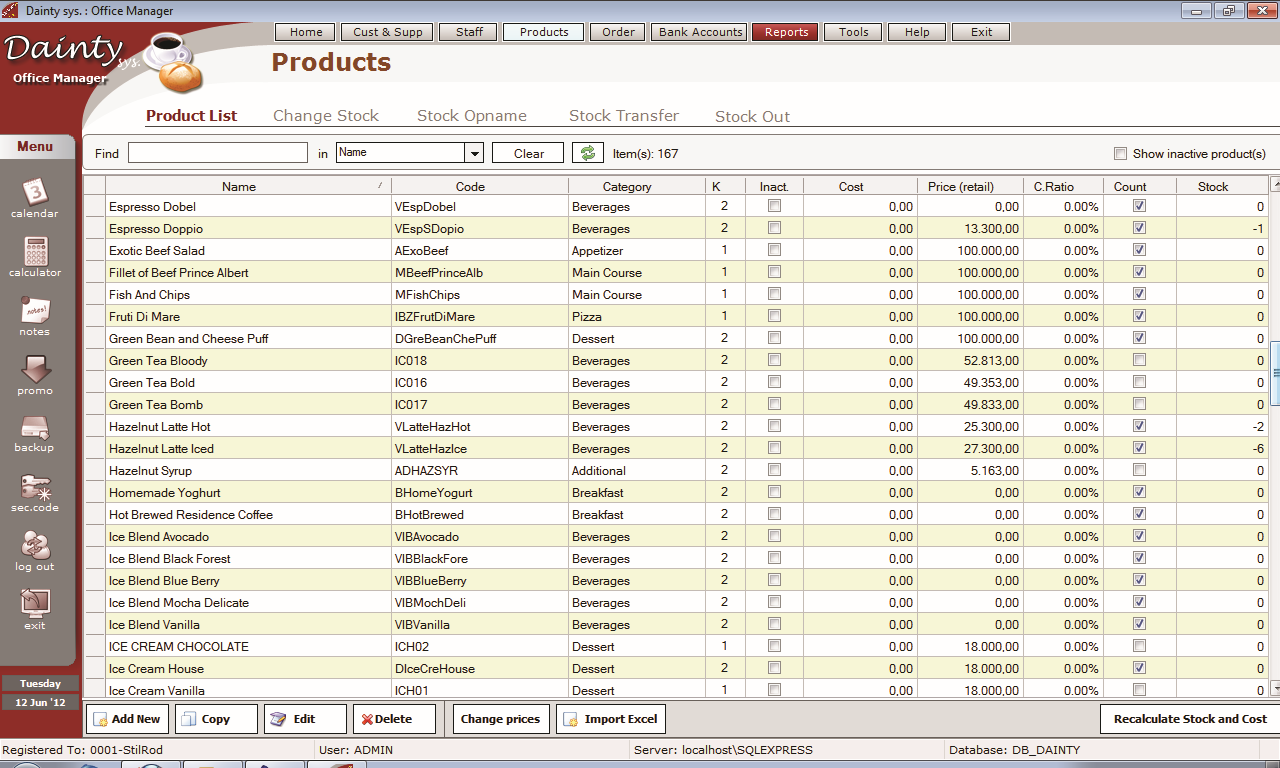Open the Staff menu
This screenshot has height=768, width=1280.
[x=469, y=32]
